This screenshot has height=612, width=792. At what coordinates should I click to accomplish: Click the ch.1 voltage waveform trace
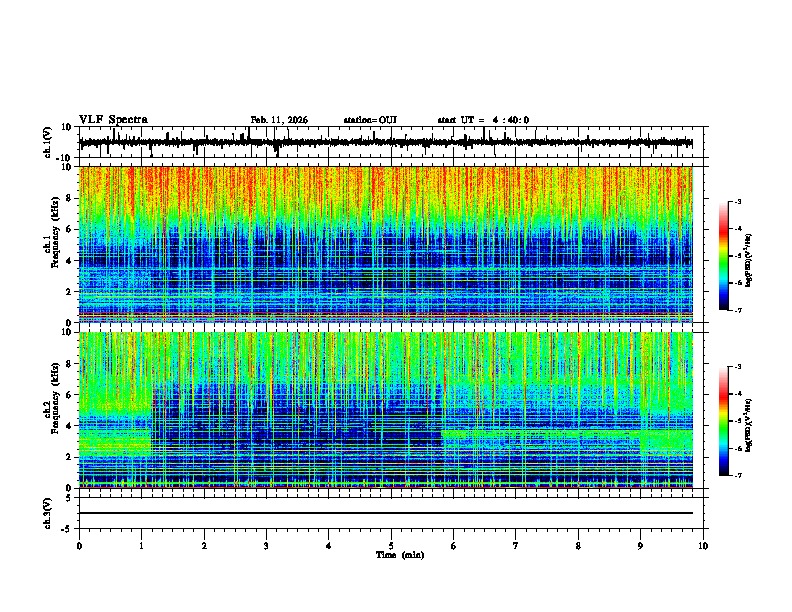385,143
